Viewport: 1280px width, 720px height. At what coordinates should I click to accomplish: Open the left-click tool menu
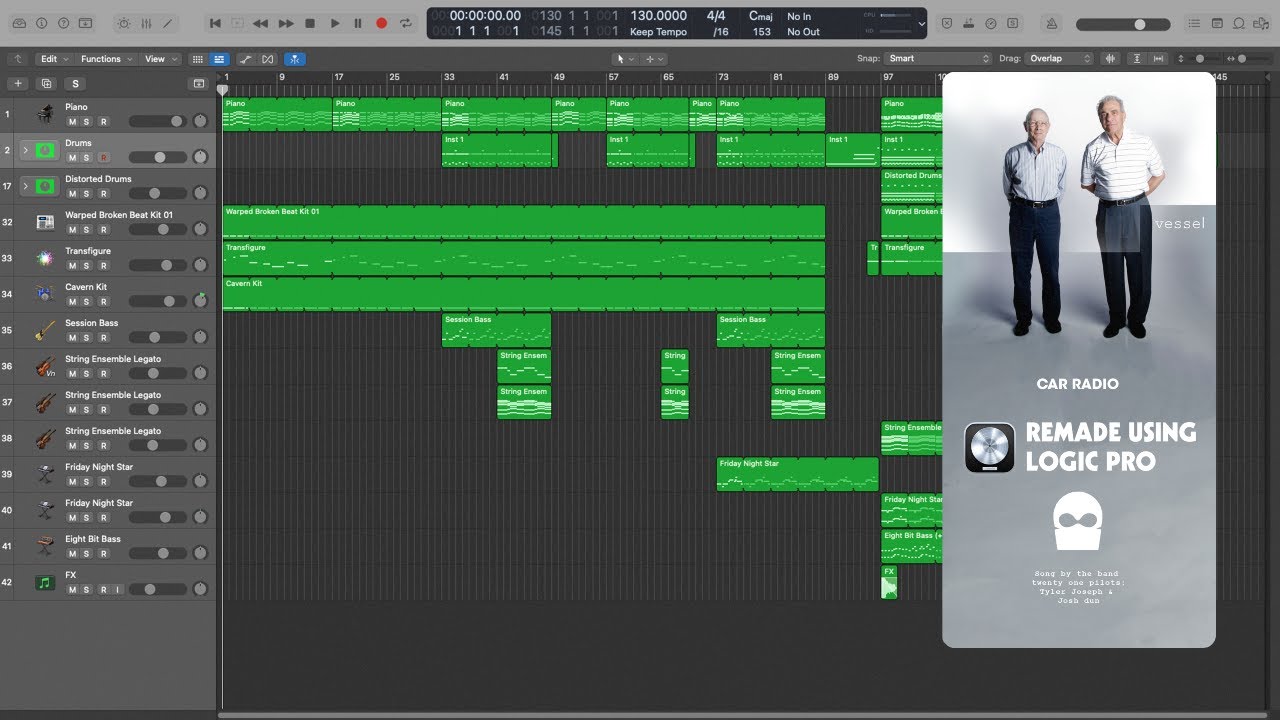click(624, 59)
